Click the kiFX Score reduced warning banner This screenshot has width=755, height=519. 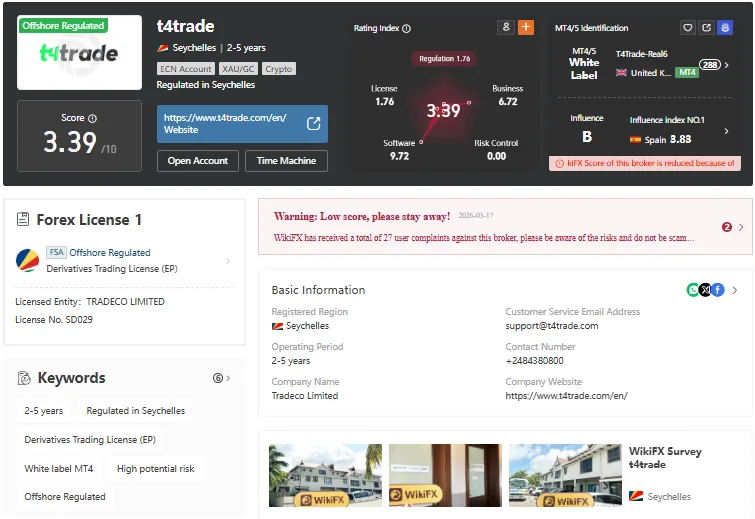tap(645, 163)
